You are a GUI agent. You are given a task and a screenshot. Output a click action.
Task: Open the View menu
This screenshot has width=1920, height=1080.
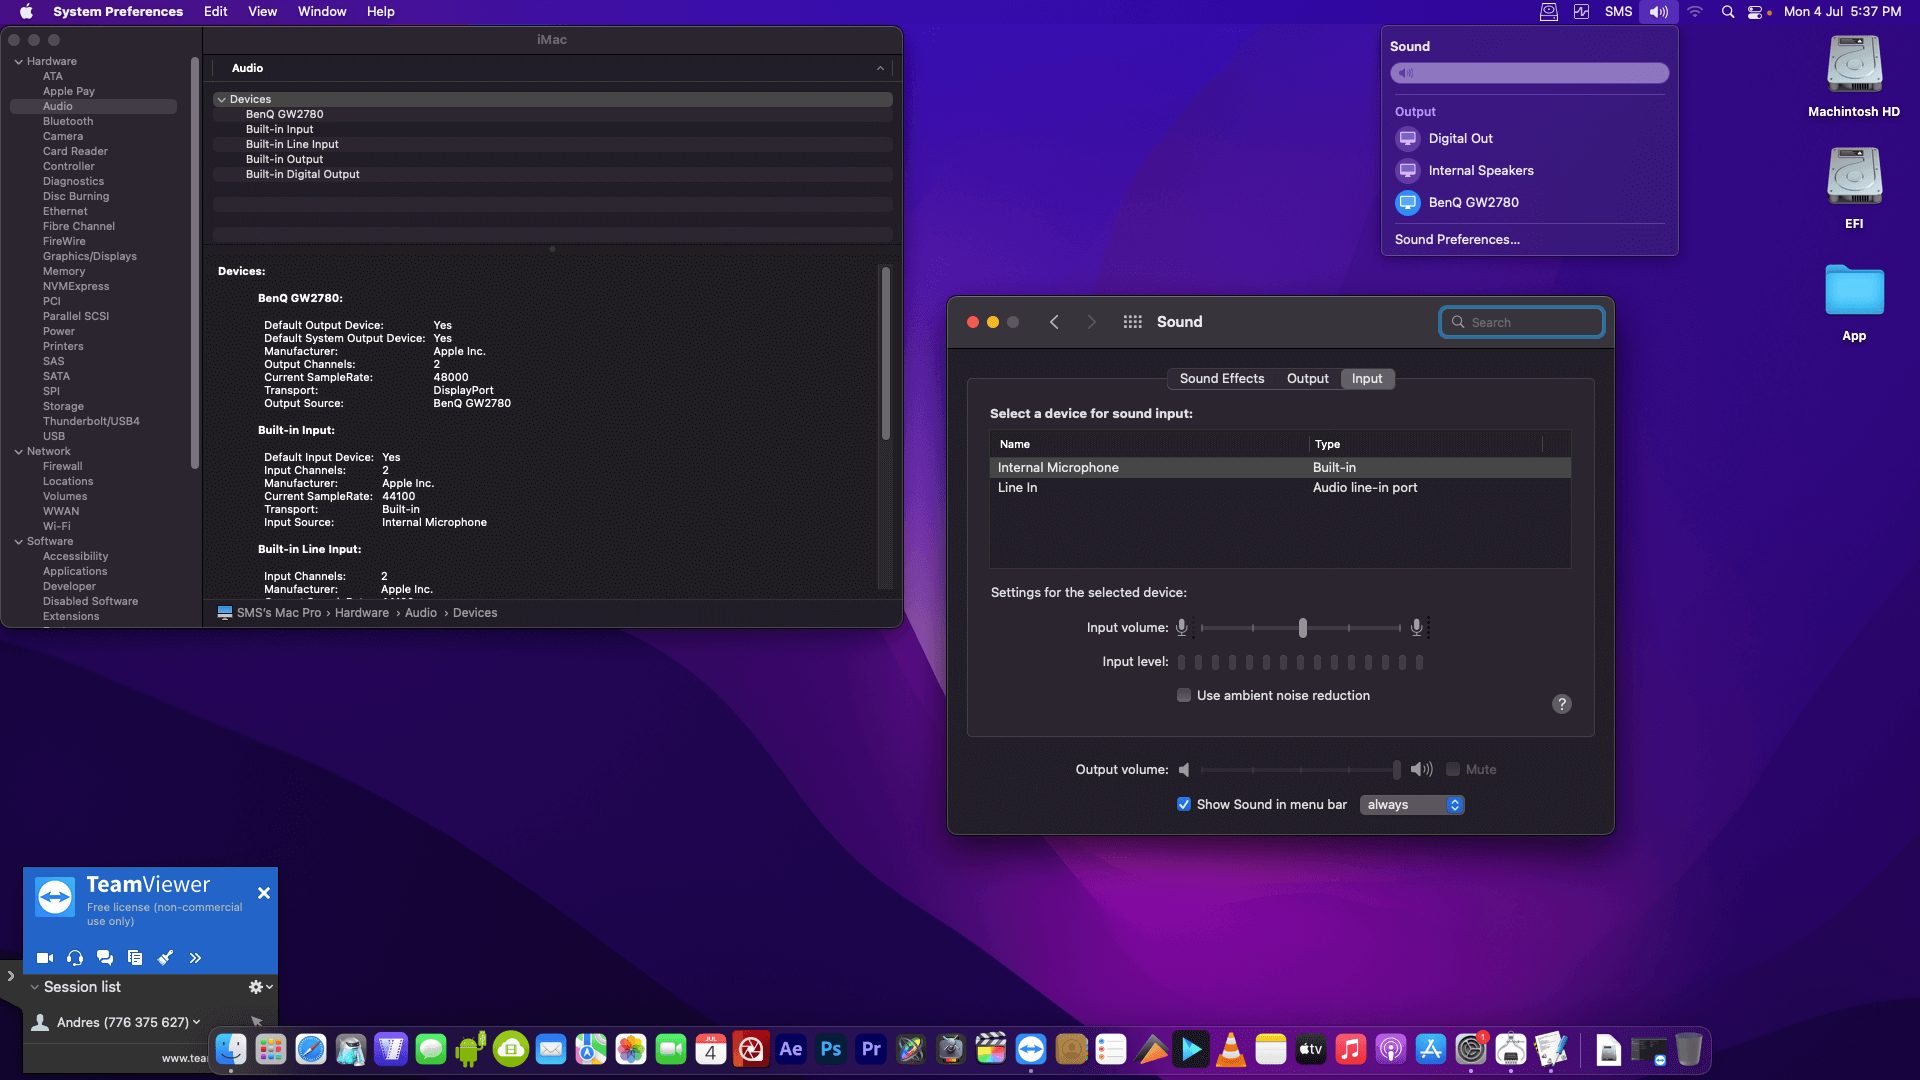coord(262,12)
